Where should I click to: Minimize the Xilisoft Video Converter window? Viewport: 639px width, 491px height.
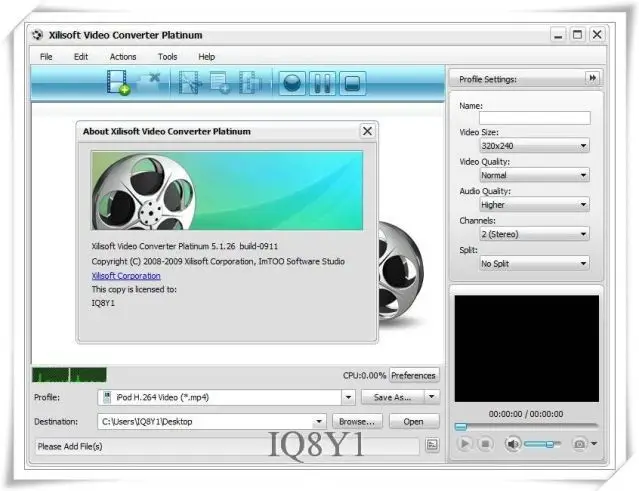coord(558,35)
